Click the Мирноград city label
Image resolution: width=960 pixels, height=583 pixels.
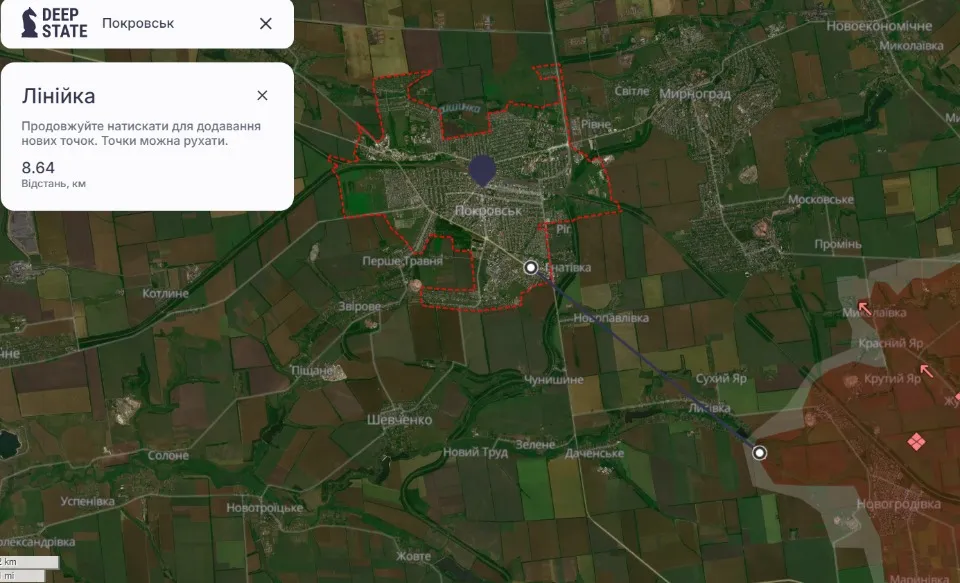click(696, 93)
